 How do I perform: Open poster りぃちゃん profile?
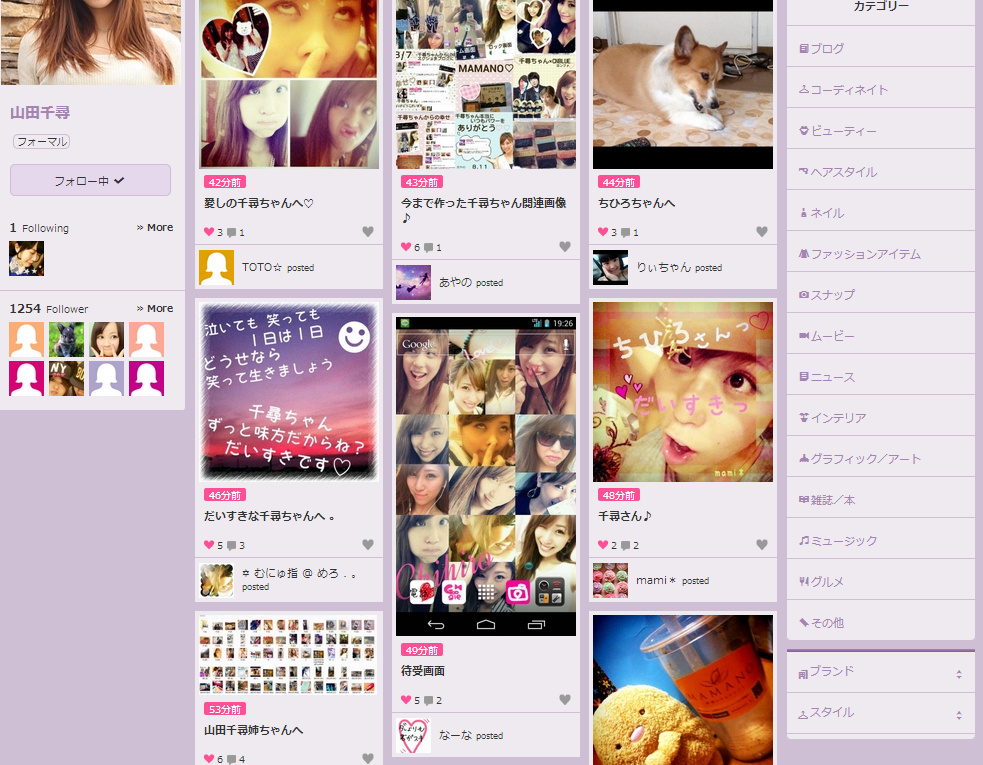pyautogui.click(x=663, y=267)
